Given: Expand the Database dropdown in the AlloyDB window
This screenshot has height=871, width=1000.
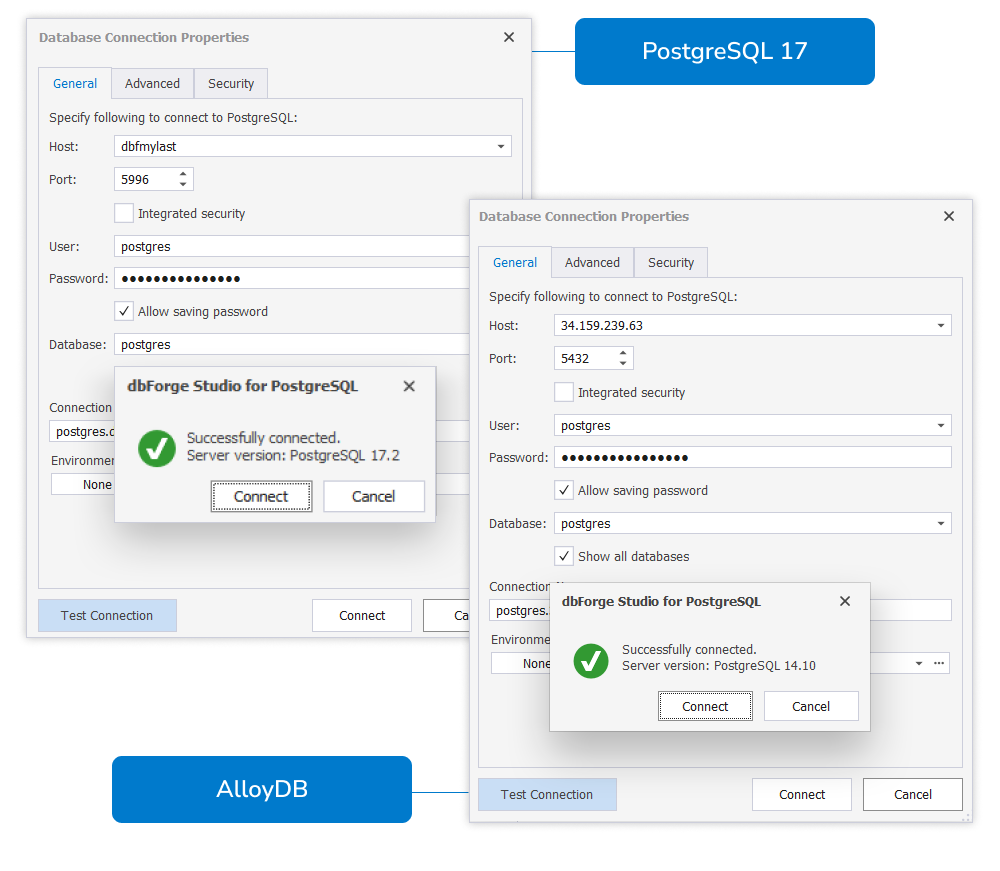Looking at the screenshot, I should tap(941, 524).
